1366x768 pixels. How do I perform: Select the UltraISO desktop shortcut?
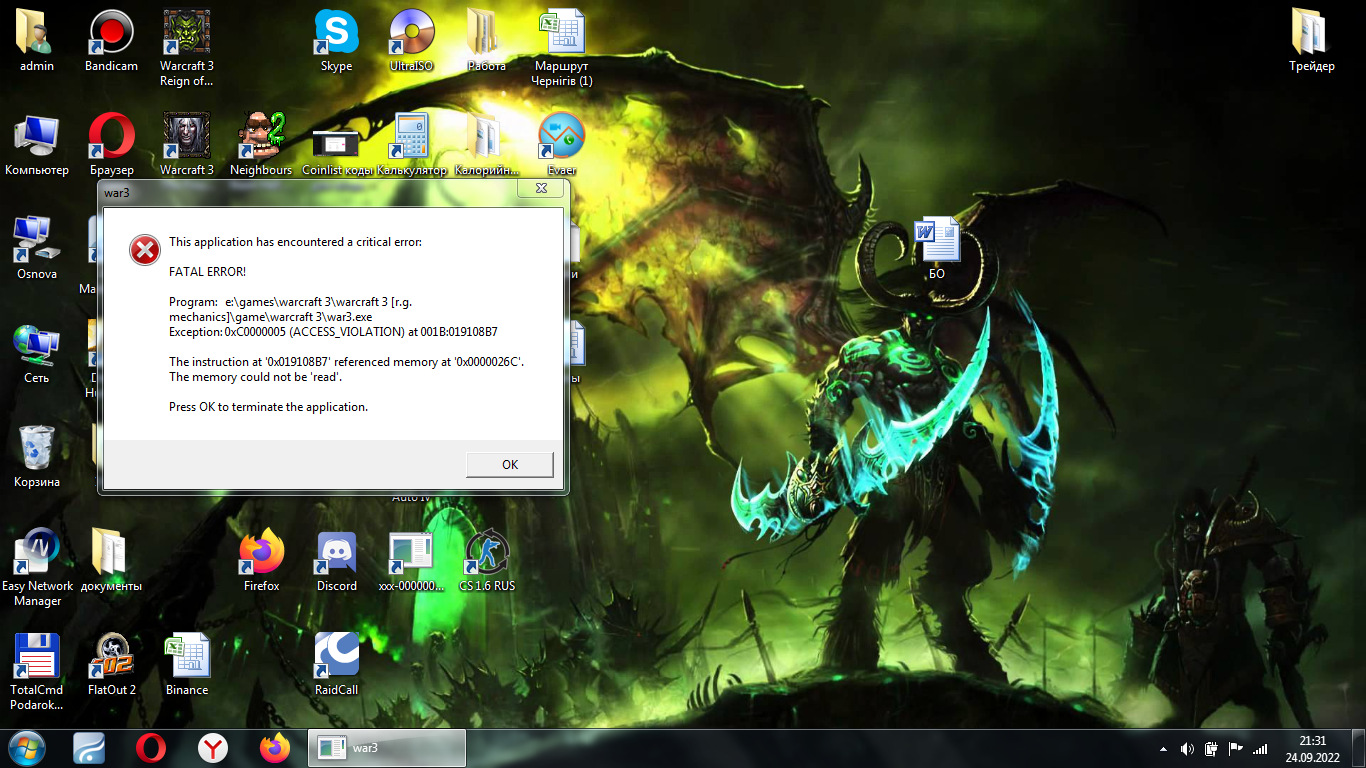(x=411, y=41)
